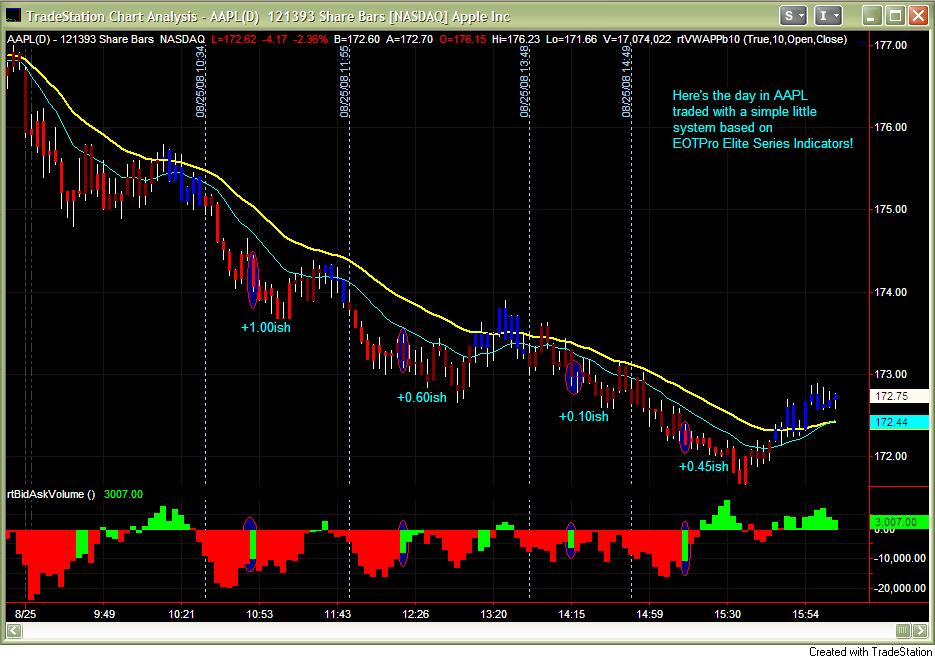Click the '+0.45ish' trade annotation
The image size is (935, 658).
(704, 467)
